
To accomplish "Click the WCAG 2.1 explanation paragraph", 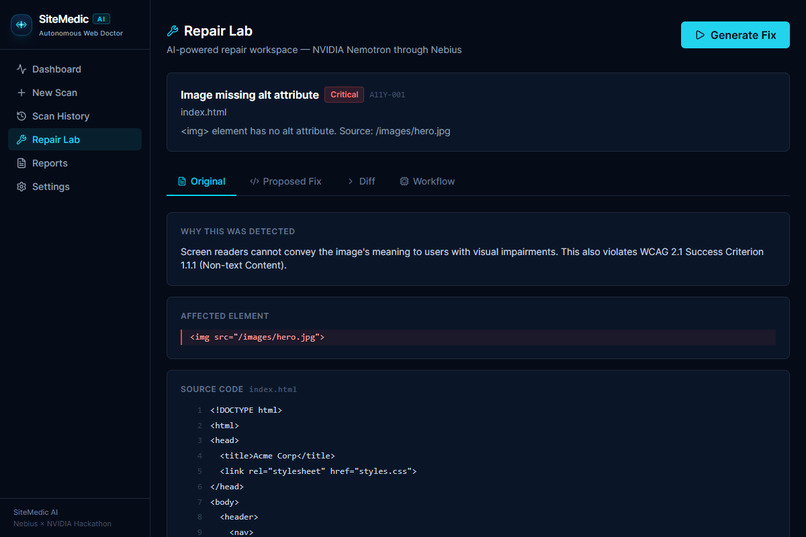I will 472,258.
